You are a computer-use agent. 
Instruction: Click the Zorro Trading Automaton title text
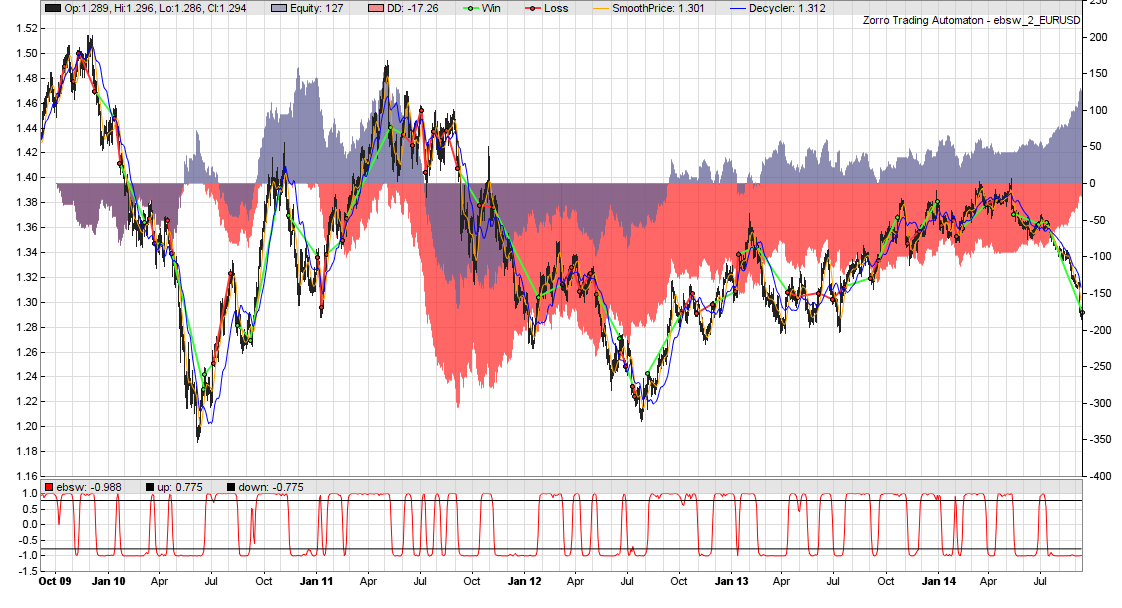tap(972, 20)
